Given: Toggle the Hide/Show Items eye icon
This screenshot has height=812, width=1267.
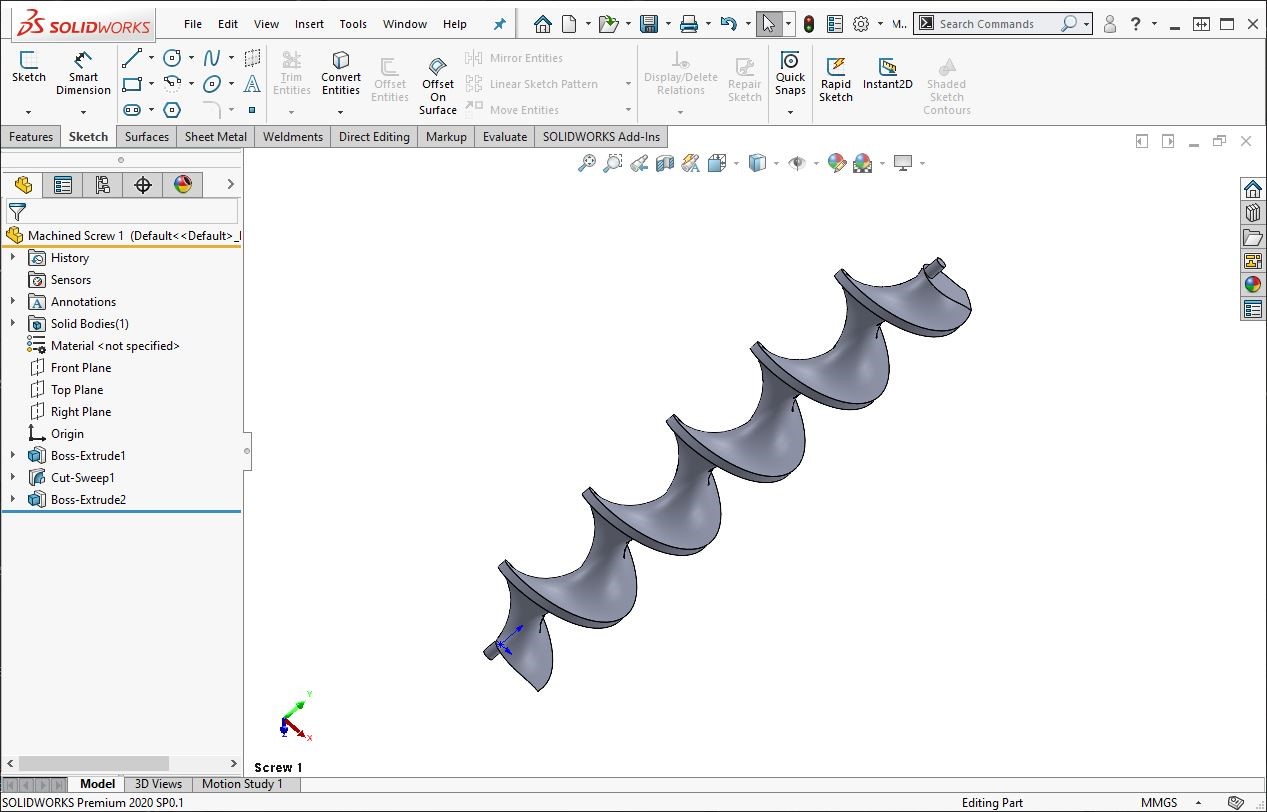Looking at the screenshot, I should click(x=797, y=163).
